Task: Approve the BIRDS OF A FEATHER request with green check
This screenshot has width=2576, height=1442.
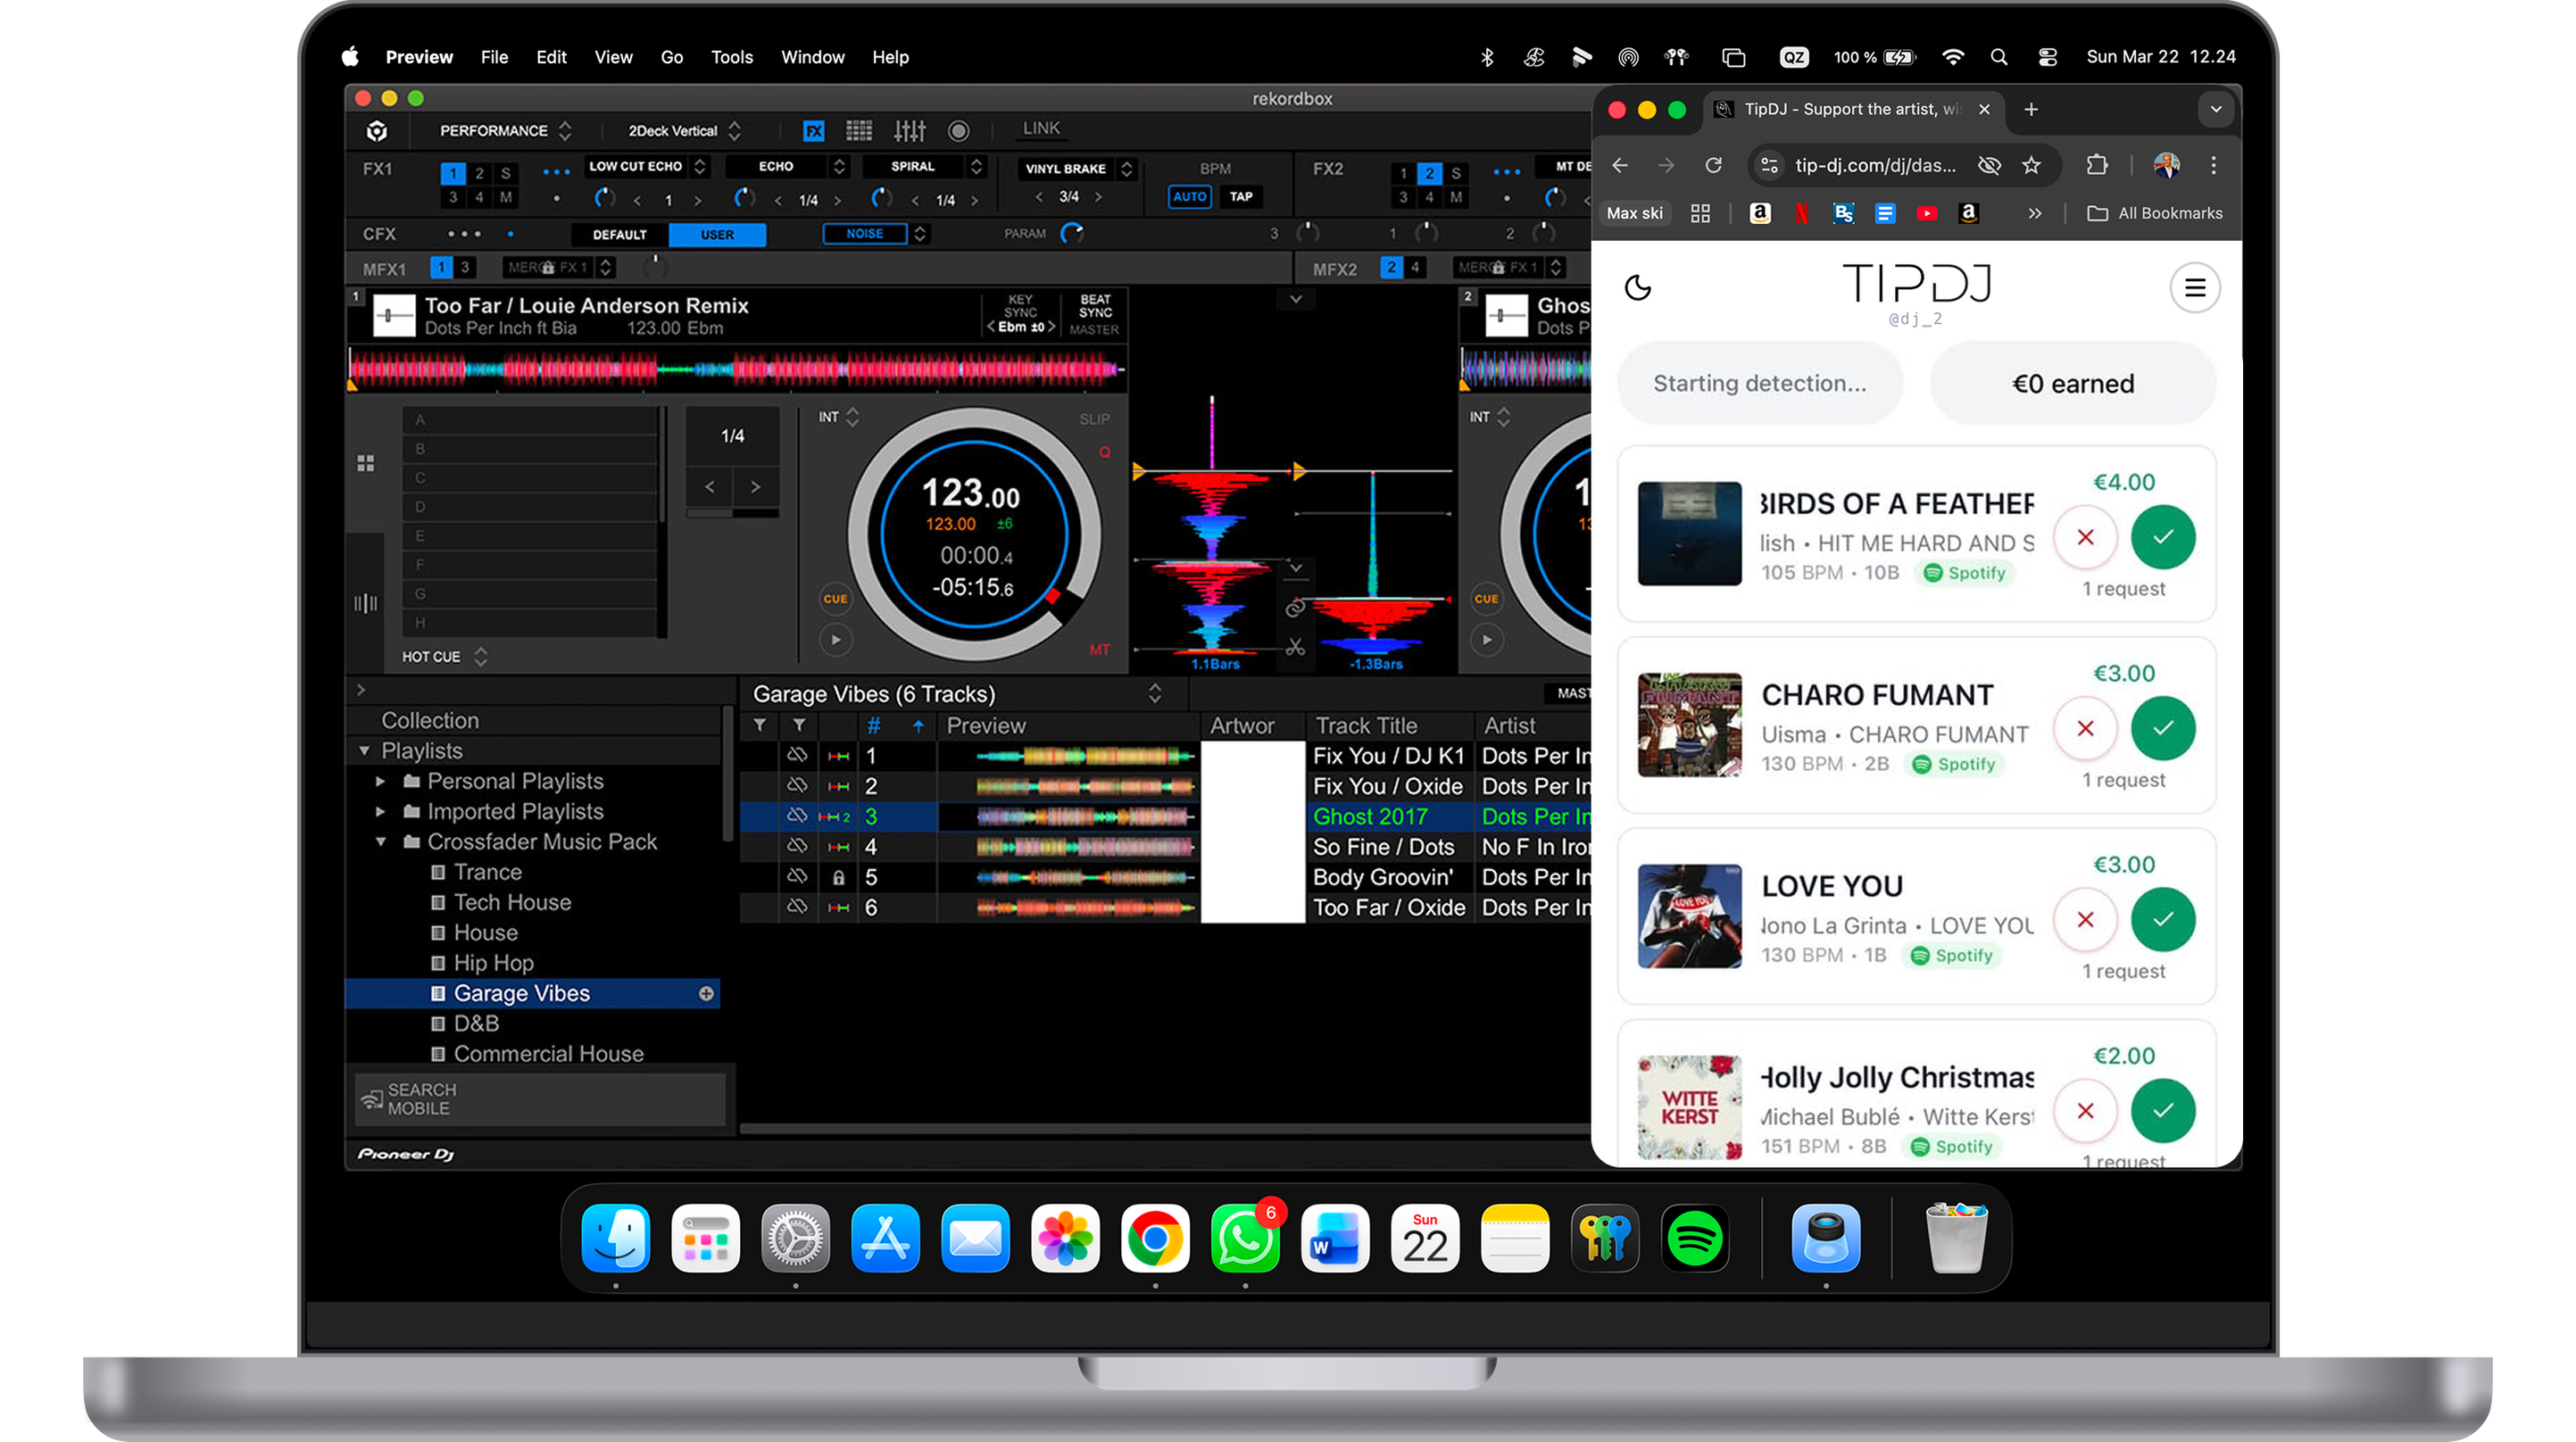Action: [2163, 537]
